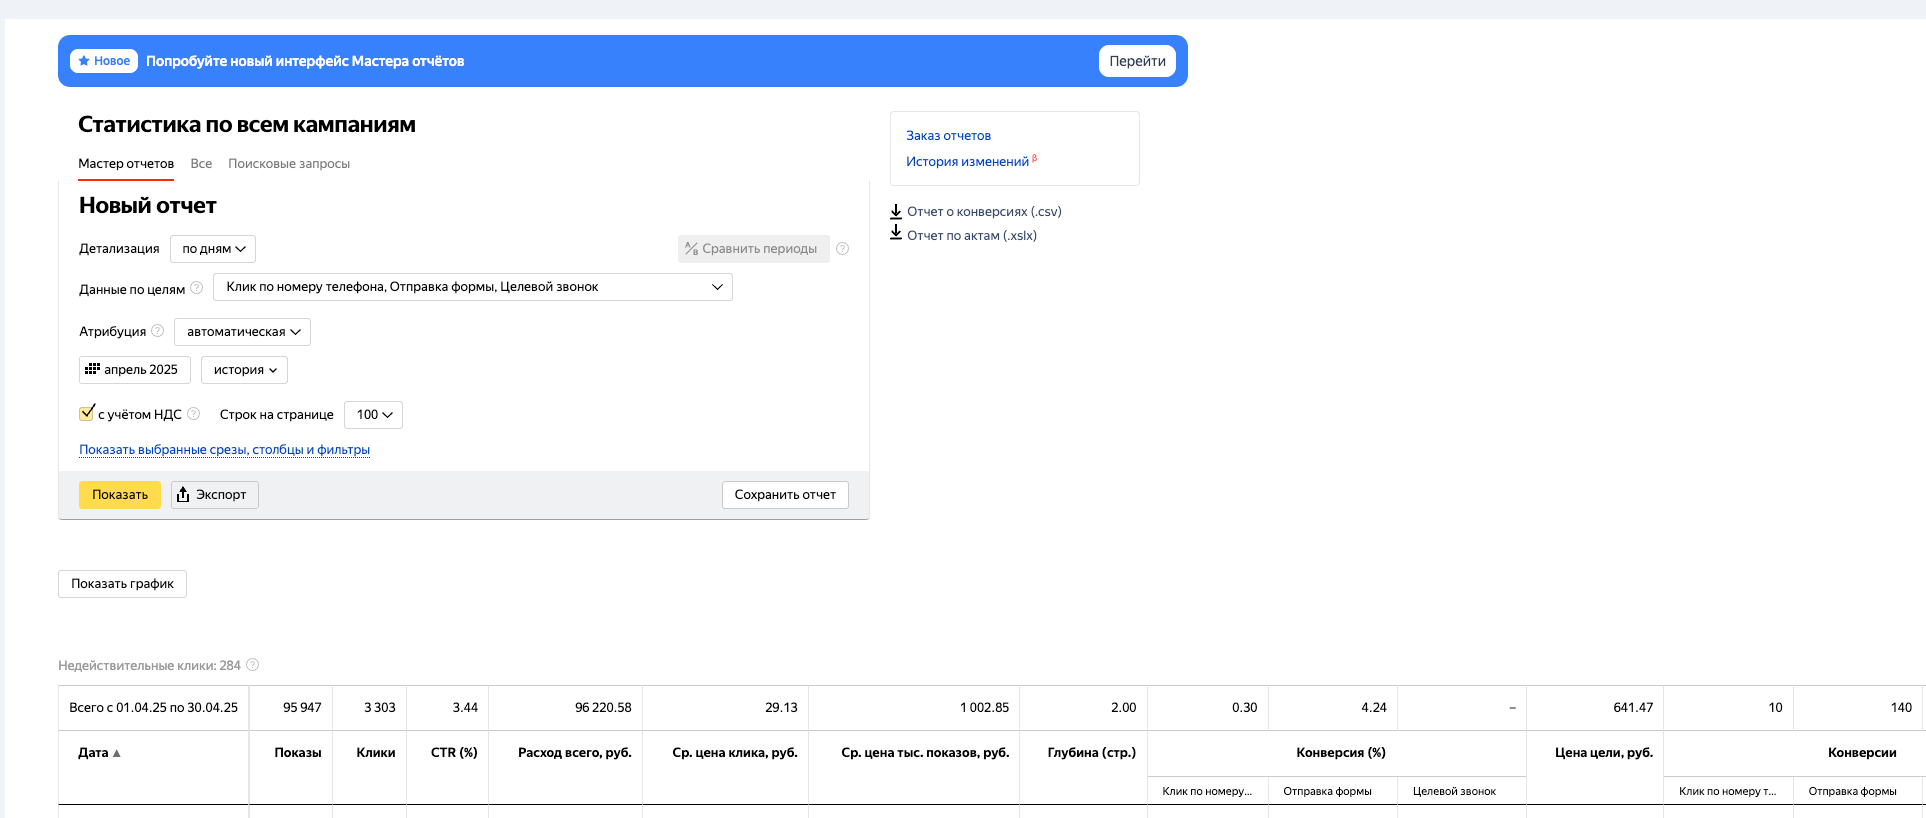Click help icon next to 'Данные по целям'
1926x818 pixels.
coord(197,288)
